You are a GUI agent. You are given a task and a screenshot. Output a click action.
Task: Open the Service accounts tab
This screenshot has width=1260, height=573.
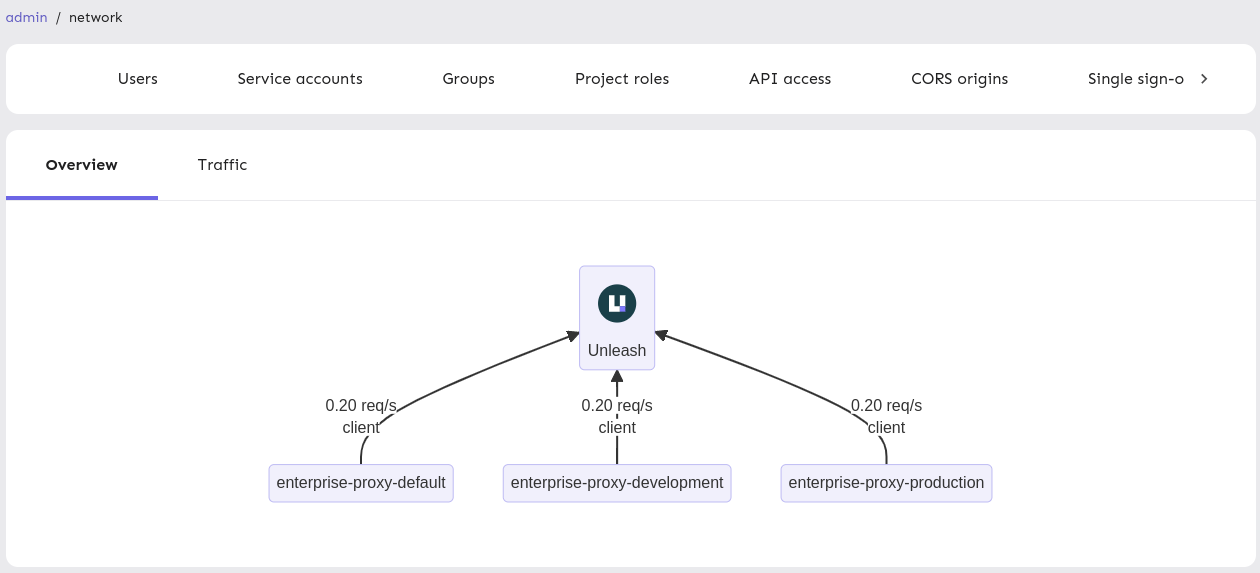pos(300,79)
